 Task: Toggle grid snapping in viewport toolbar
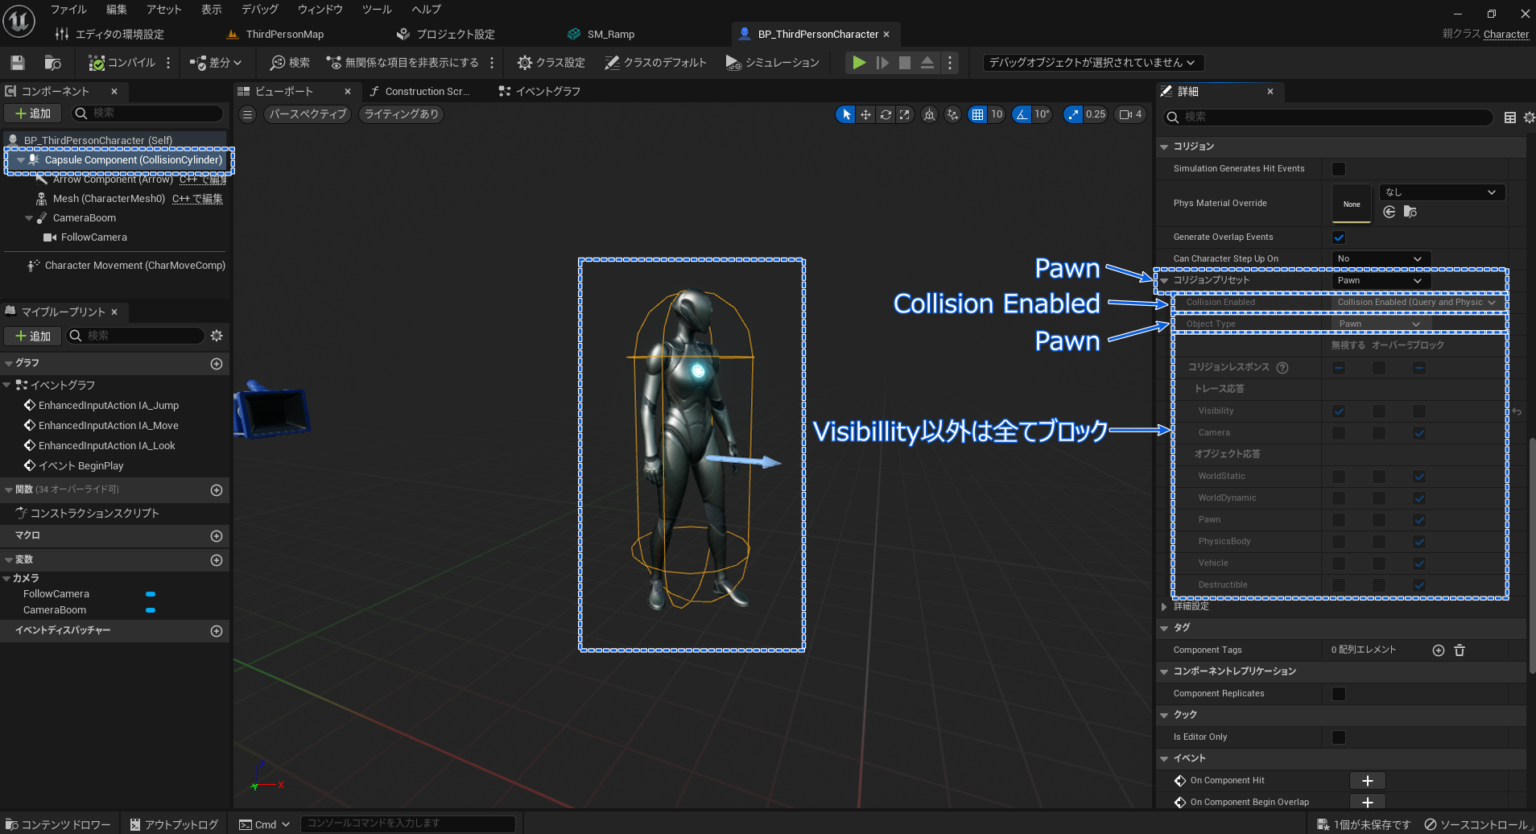[x=977, y=114]
